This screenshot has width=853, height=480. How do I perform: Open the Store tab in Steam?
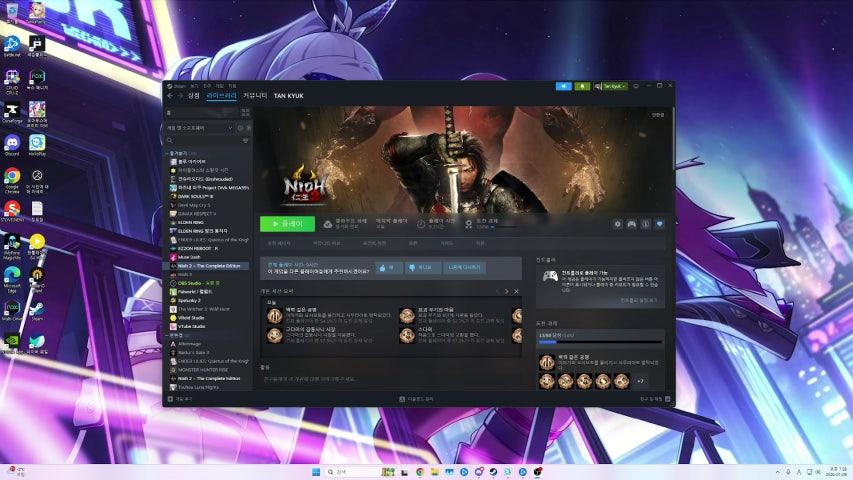click(194, 96)
